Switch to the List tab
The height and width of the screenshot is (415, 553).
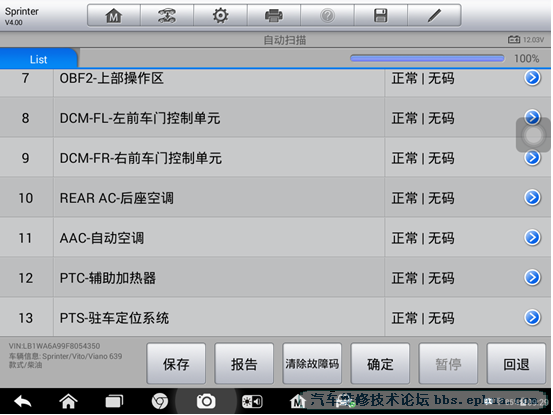click(38, 59)
